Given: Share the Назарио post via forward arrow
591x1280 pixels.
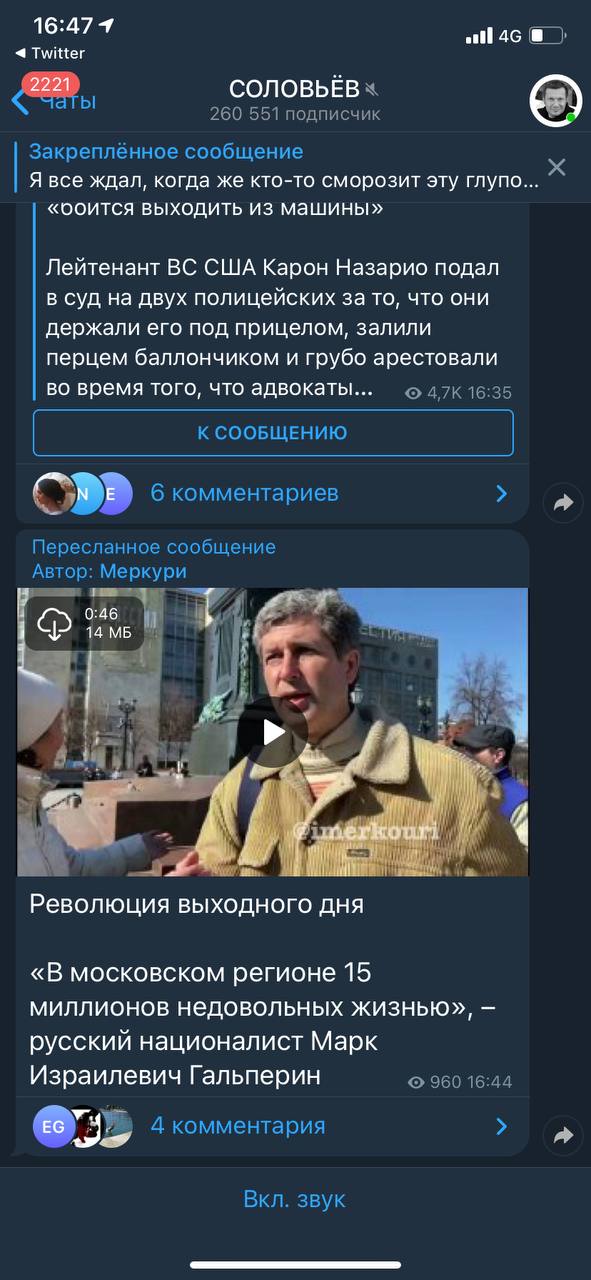Looking at the screenshot, I should click(563, 503).
